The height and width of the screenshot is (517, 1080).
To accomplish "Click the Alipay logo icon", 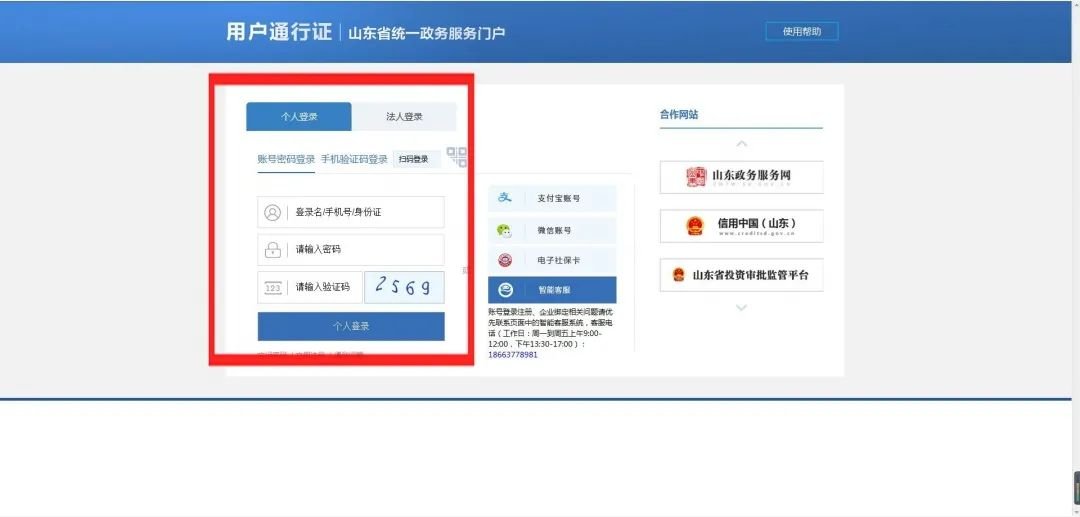I will [506, 198].
